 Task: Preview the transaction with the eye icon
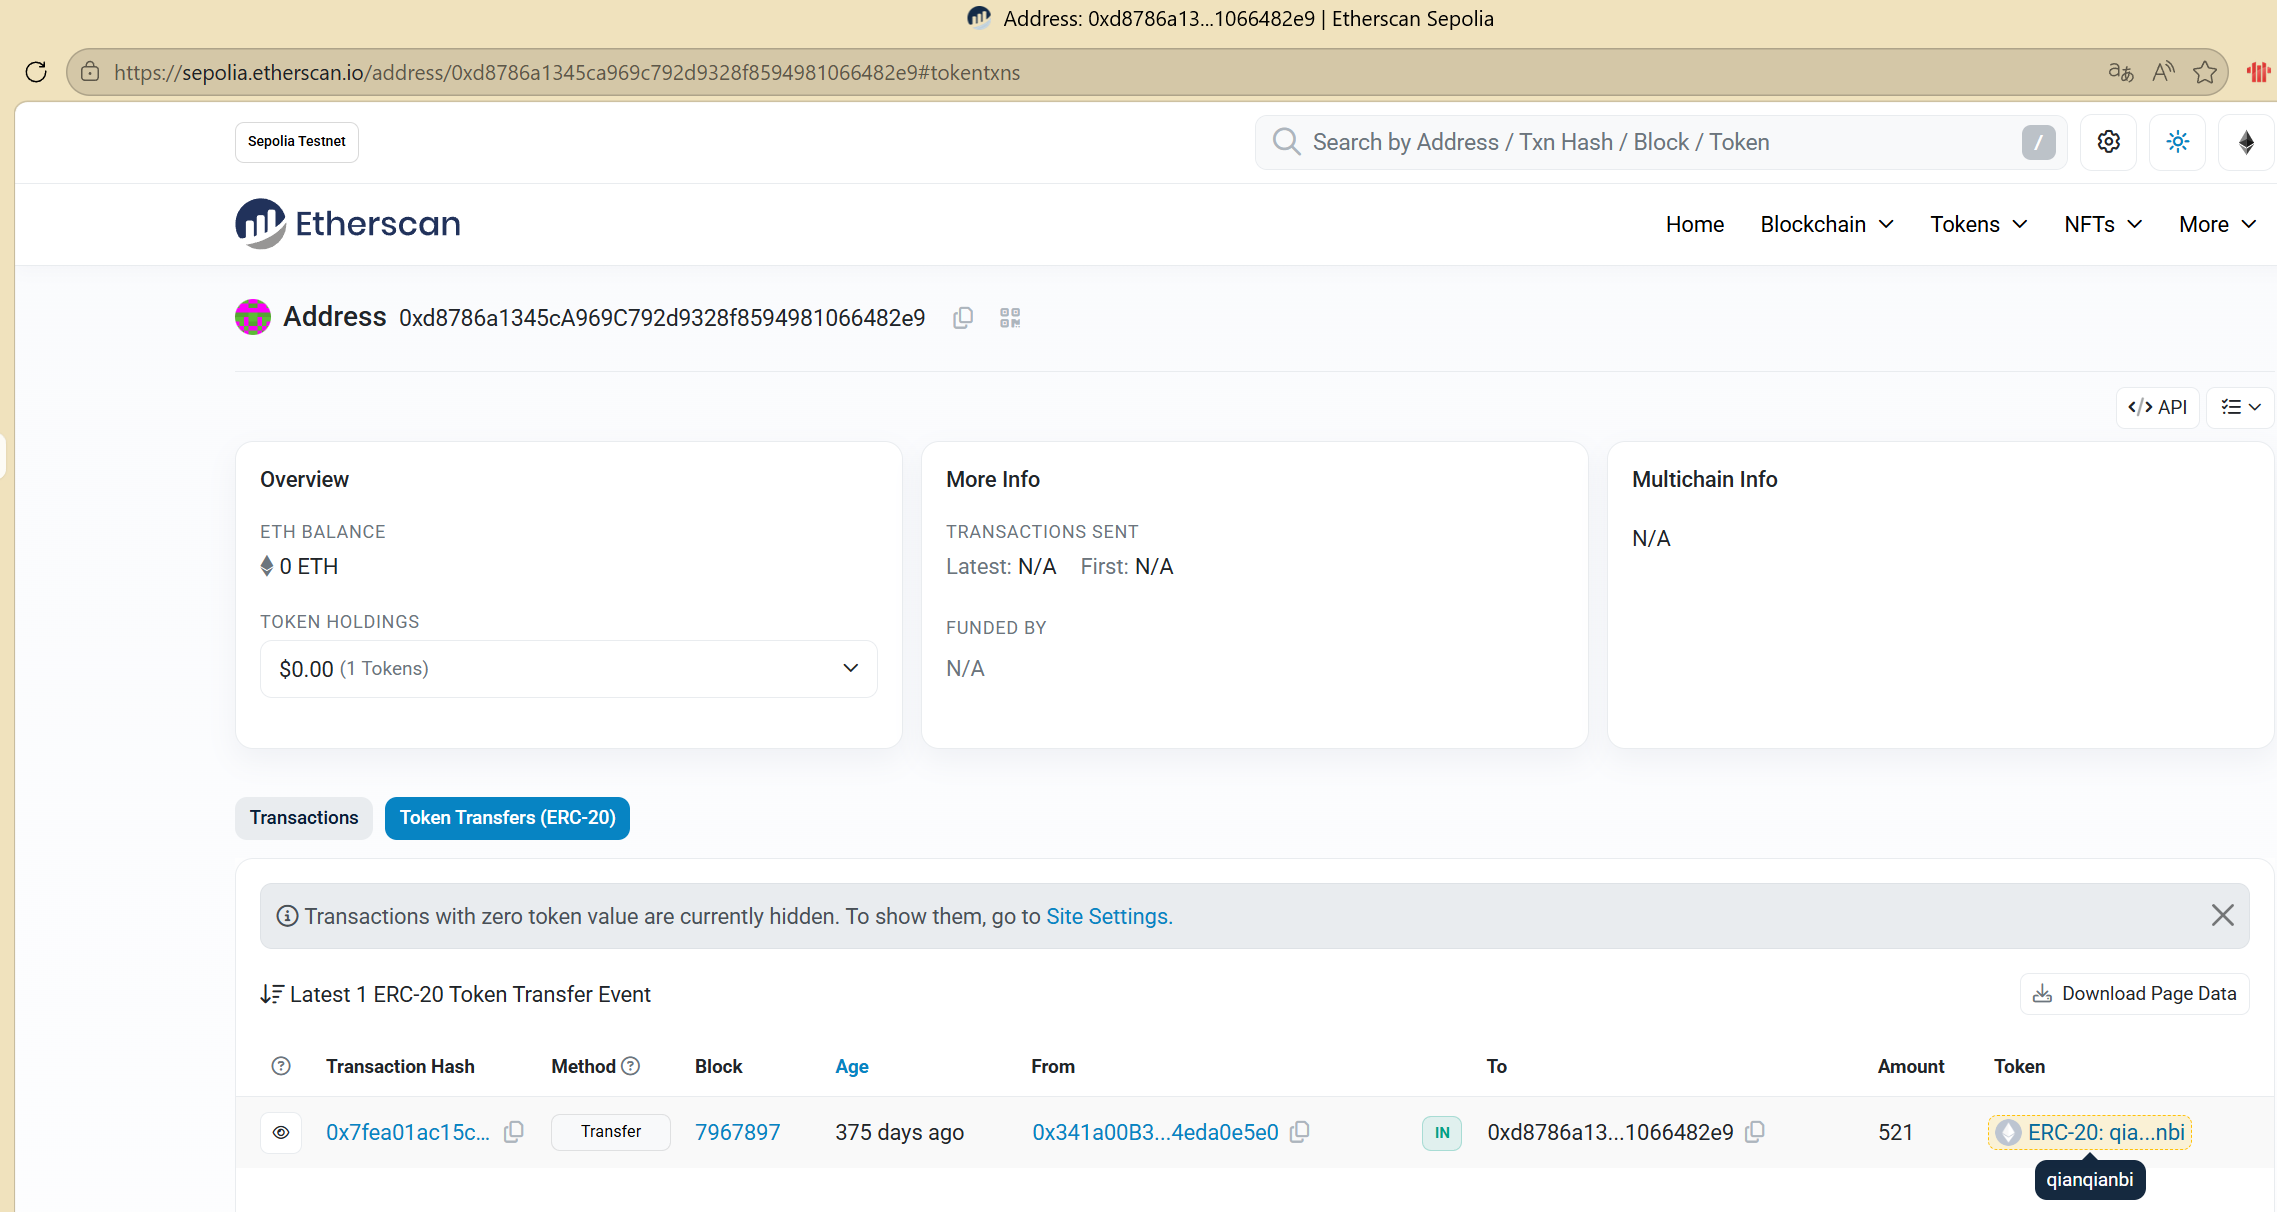coord(281,1132)
